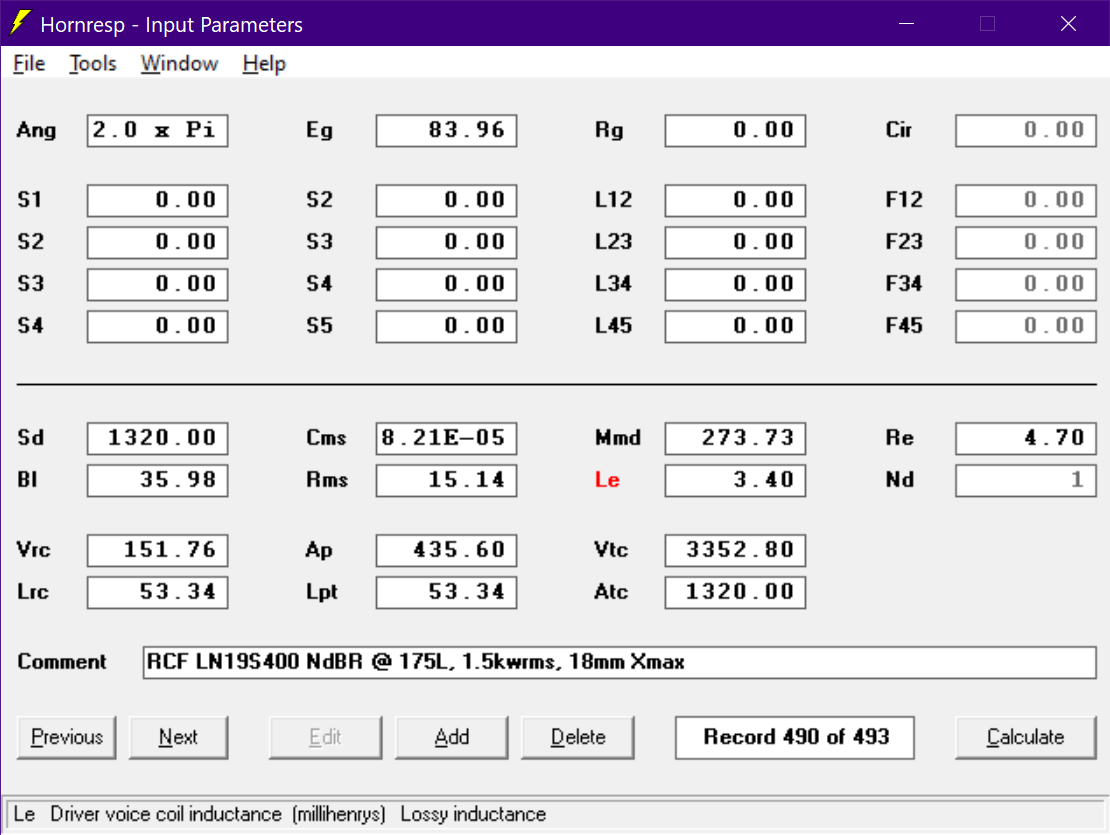Select the Sd field 1320.00

pos(158,438)
